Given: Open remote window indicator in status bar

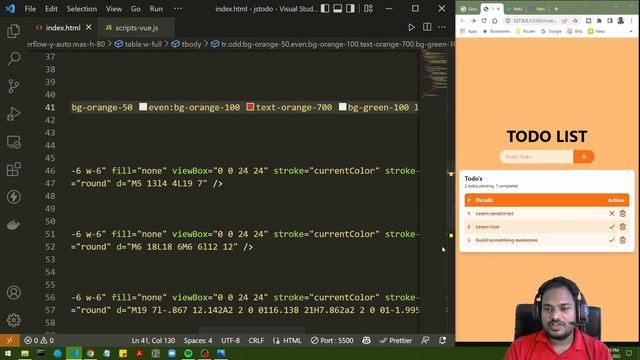Looking at the screenshot, I should click(9, 340).
